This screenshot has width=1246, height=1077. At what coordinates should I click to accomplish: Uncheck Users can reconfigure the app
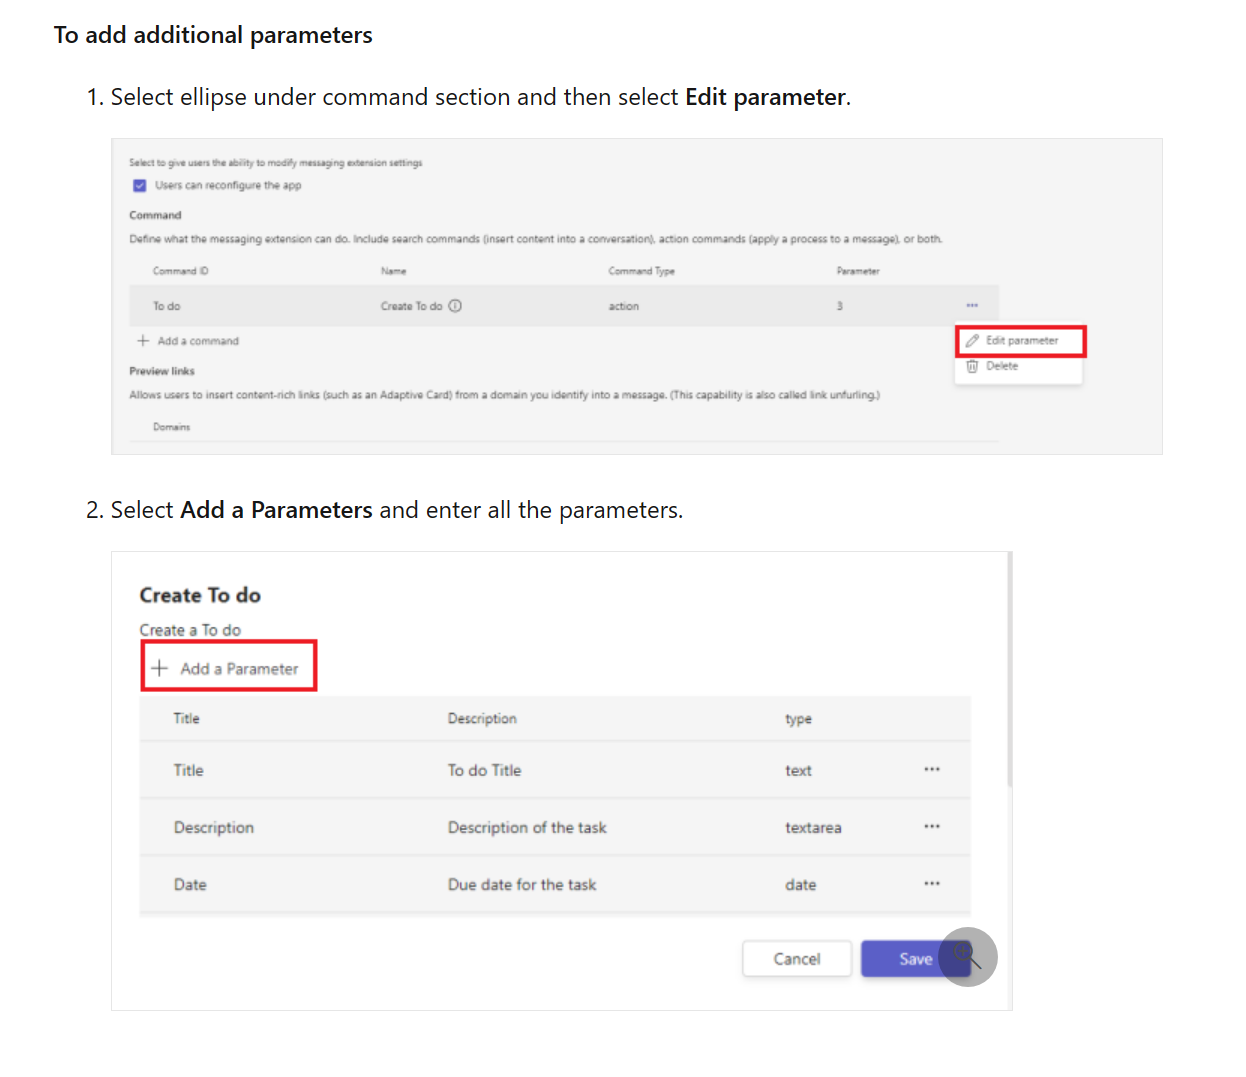pyautogui.click(x=140, y=185)
